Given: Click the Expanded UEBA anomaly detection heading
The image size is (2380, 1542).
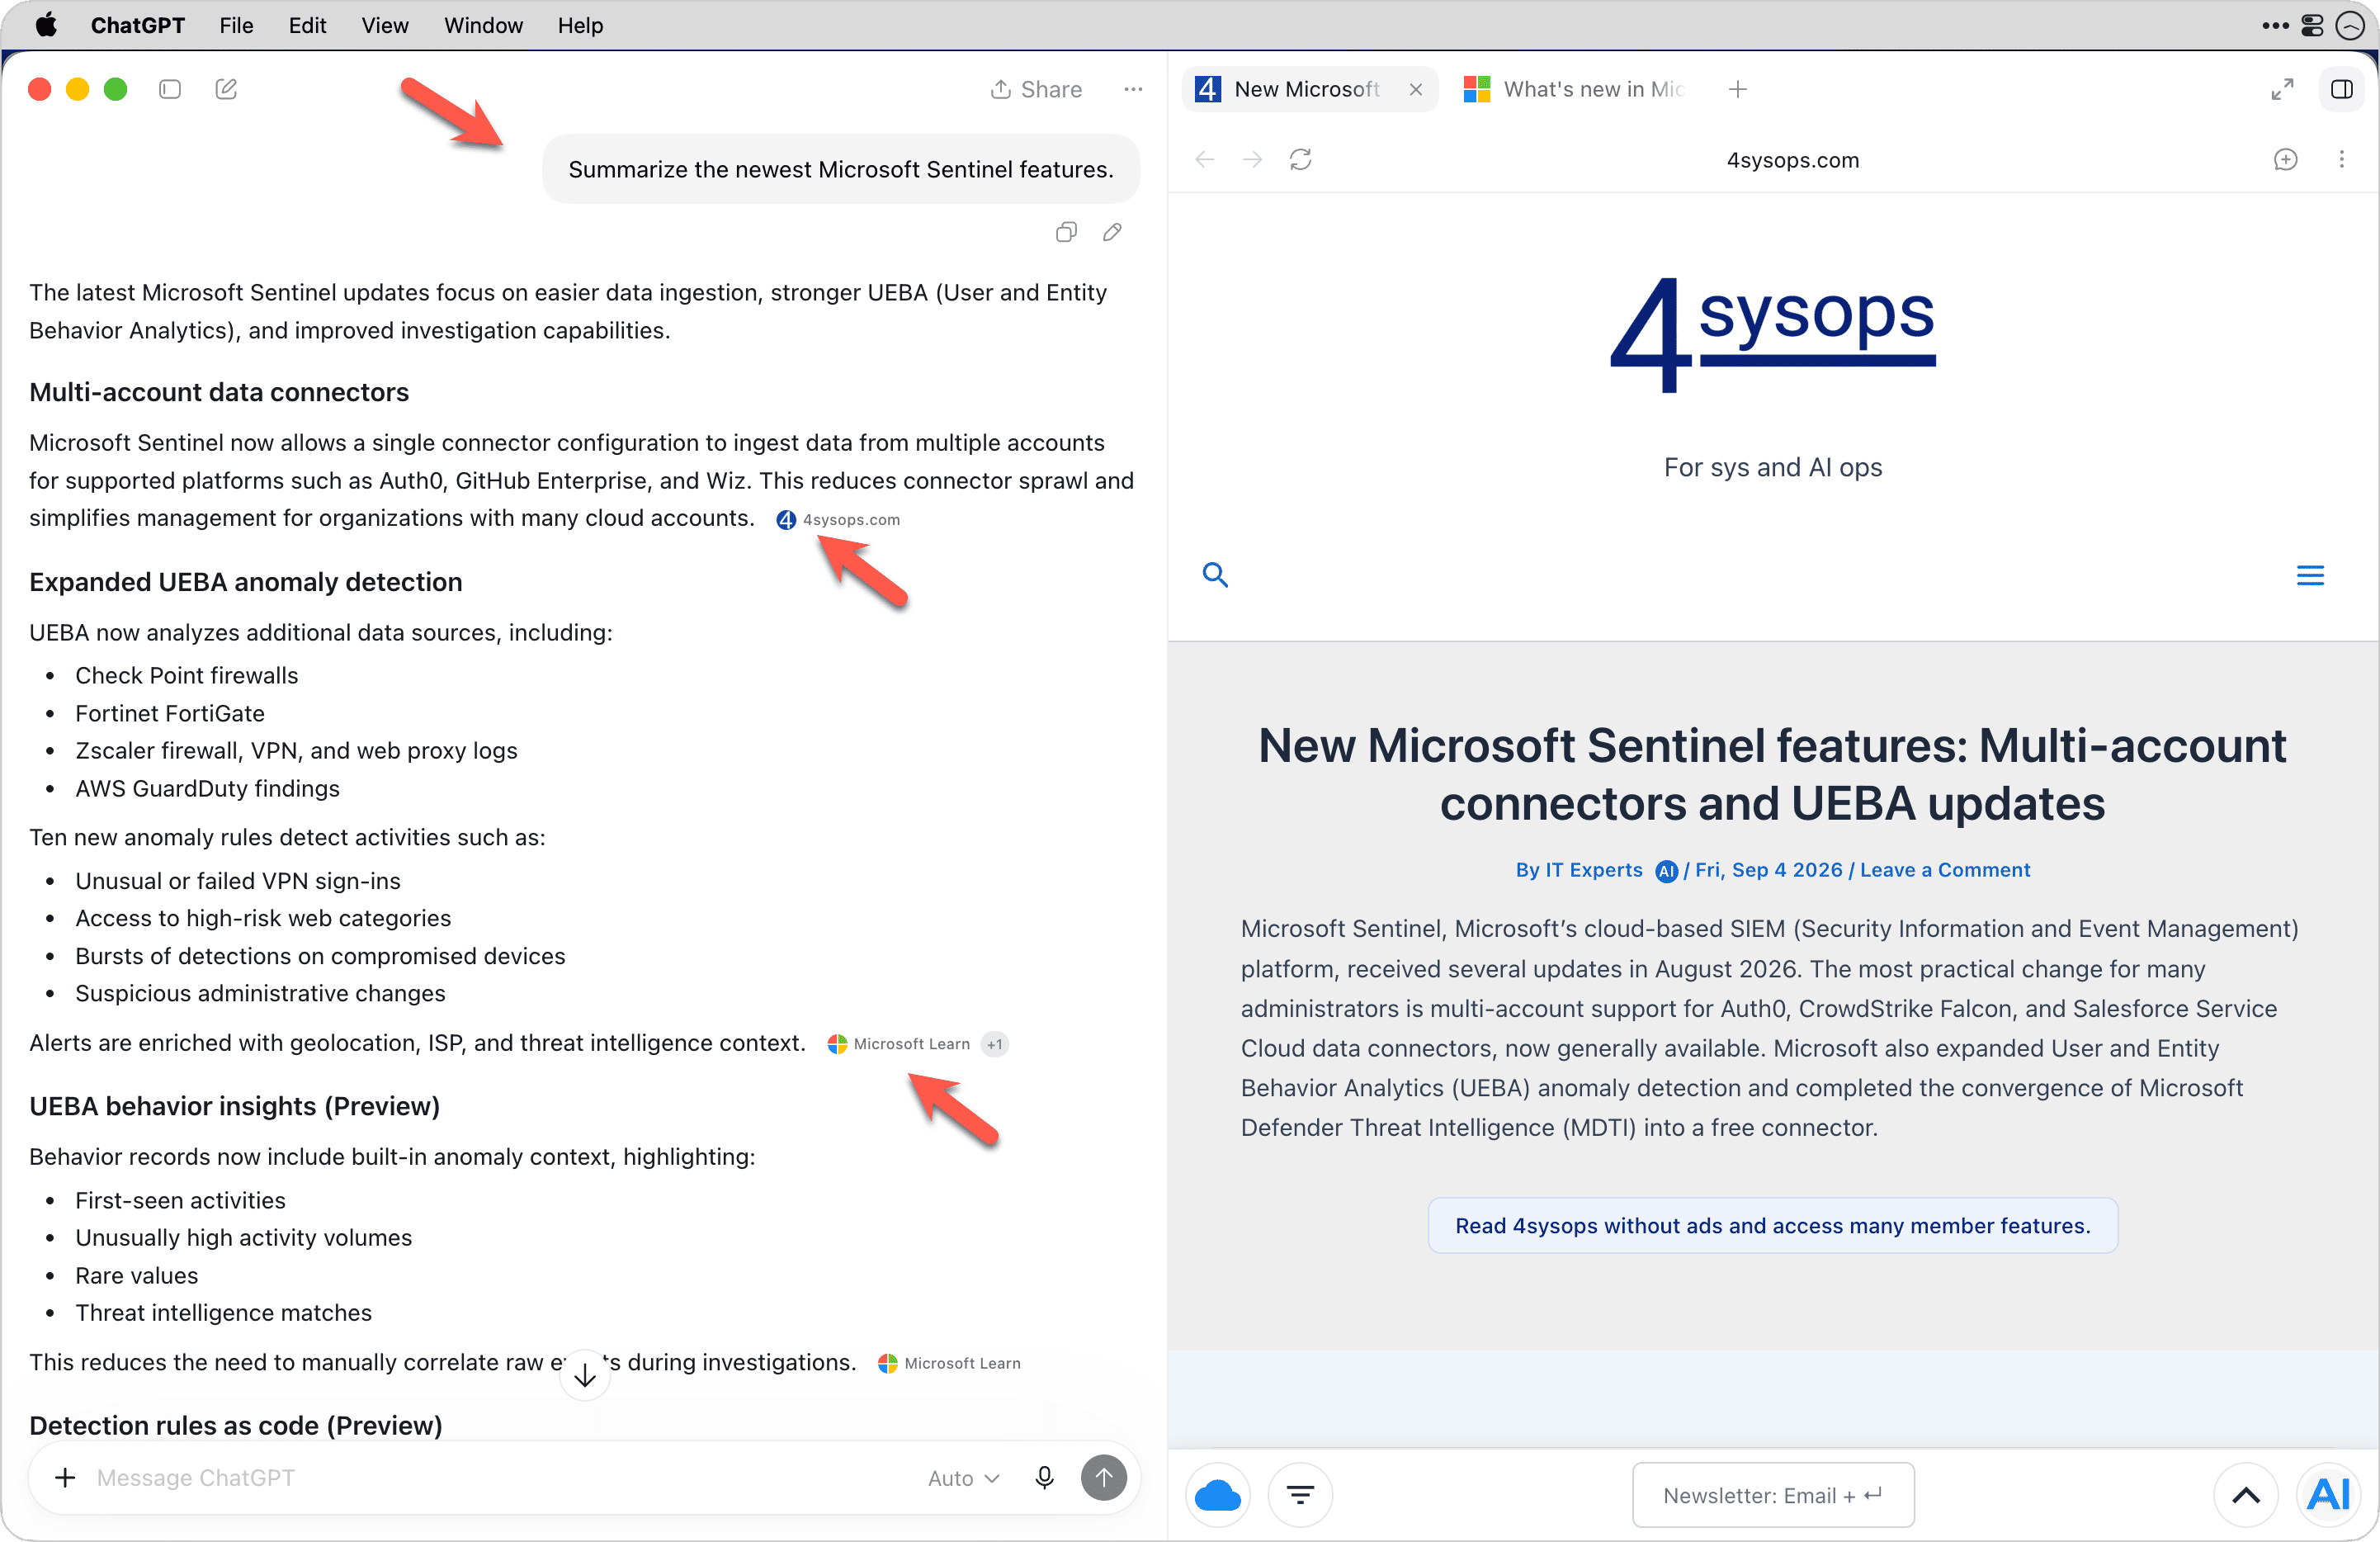Looking at the screenshot, I should (x=245, y=581).
